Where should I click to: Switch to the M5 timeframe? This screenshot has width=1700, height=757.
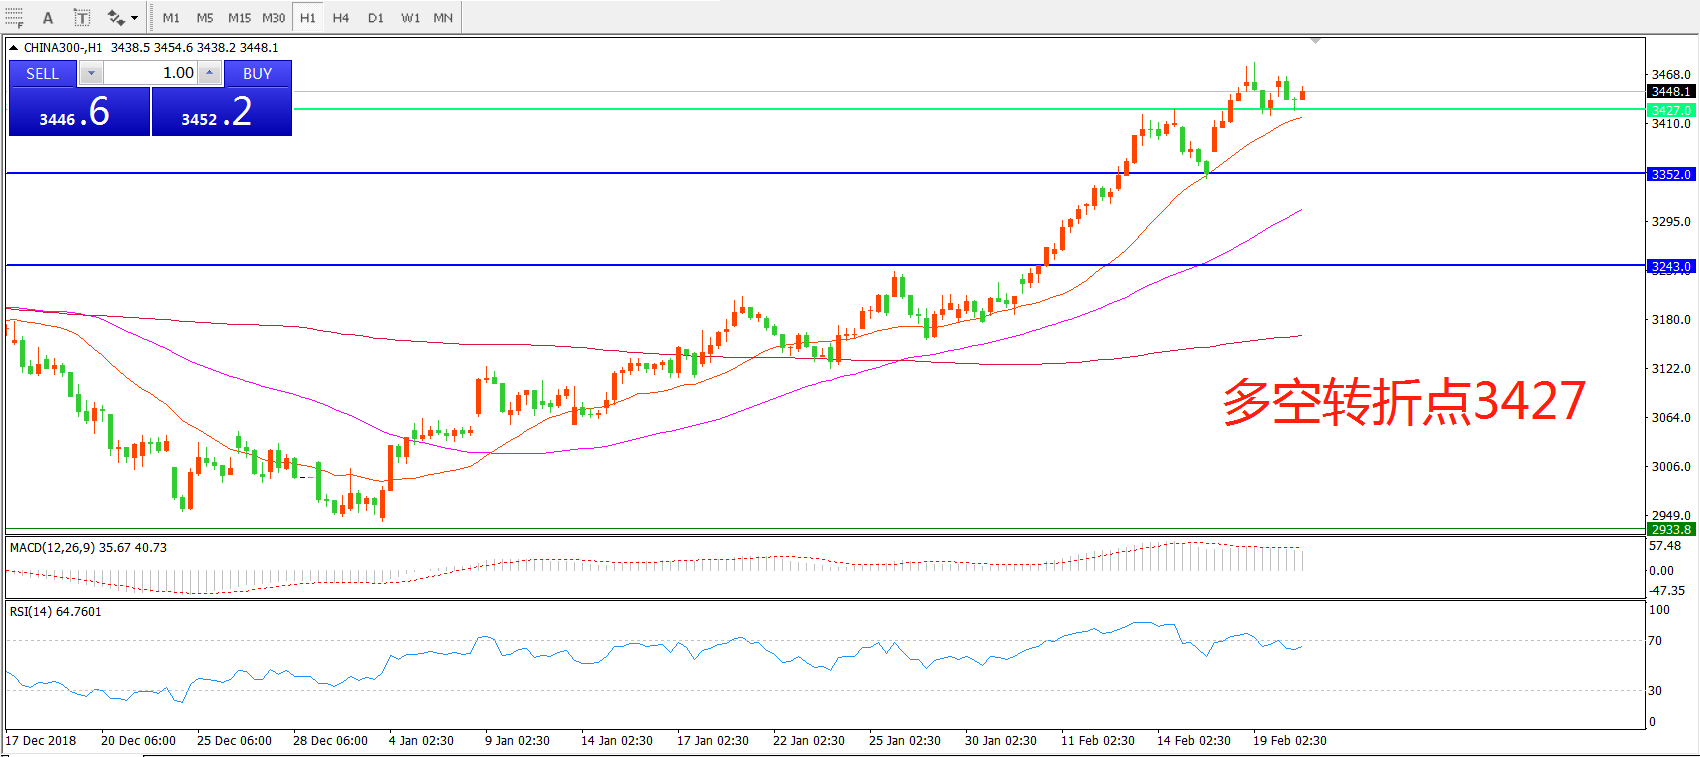[x=205, y=18]
